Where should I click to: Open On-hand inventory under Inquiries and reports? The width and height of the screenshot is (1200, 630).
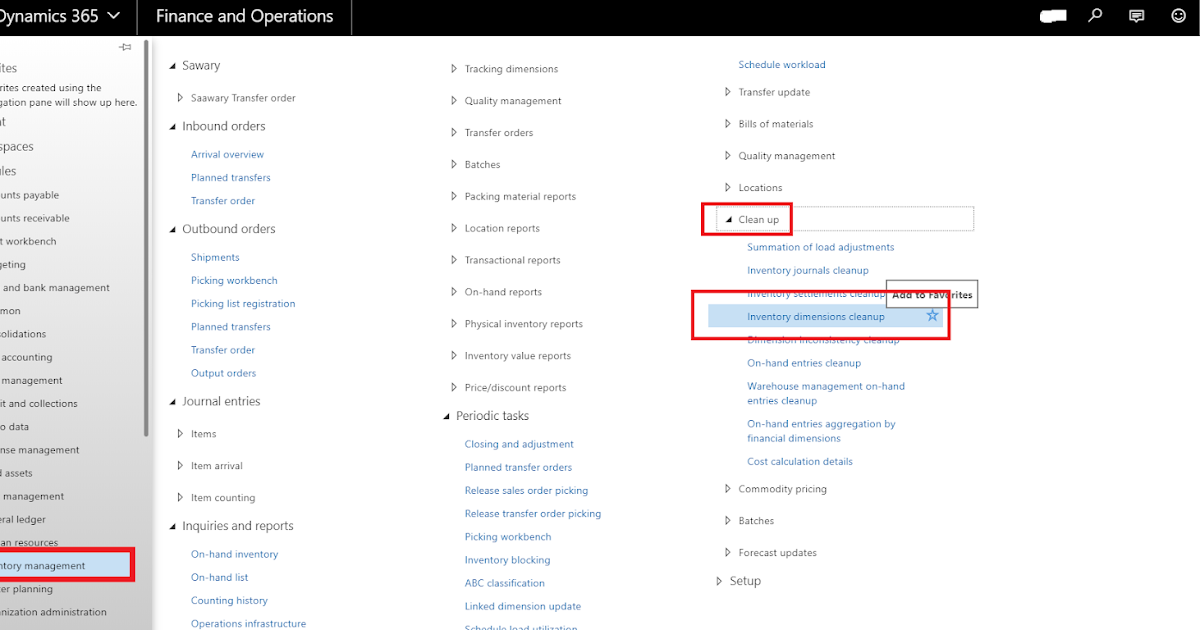pos(234,553)
